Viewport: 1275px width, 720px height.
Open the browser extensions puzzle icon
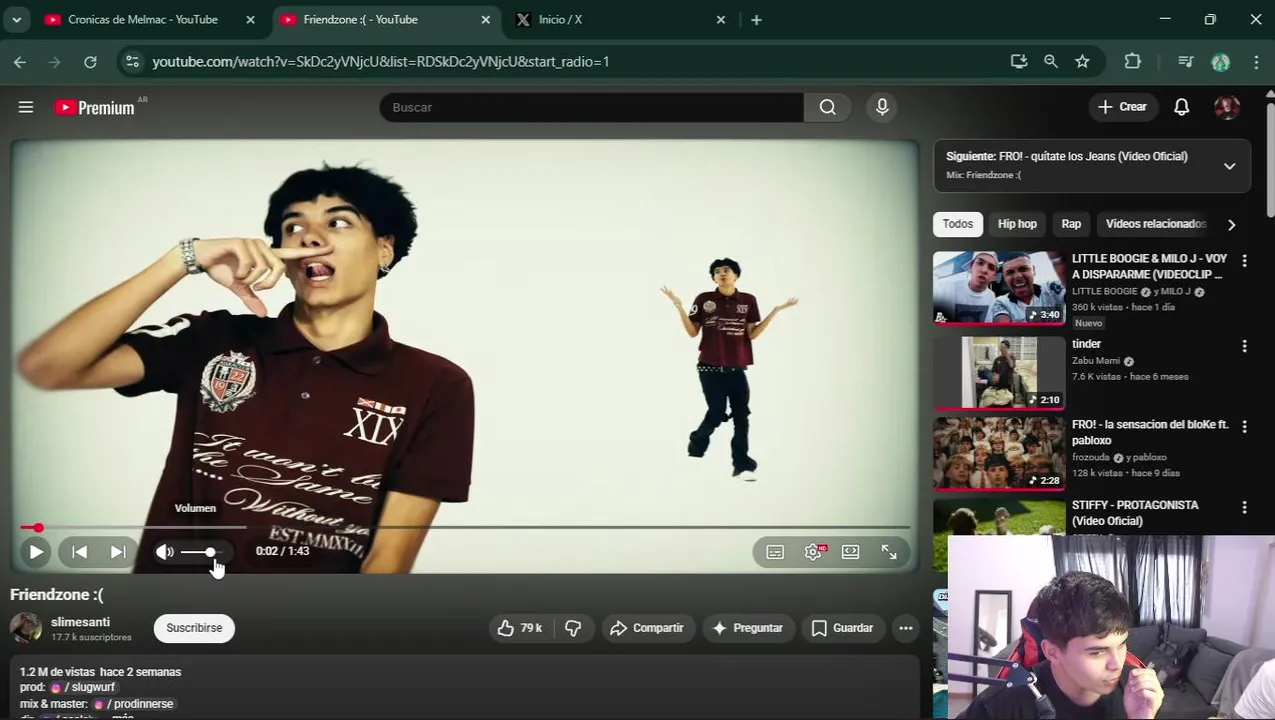click(x=1133, y=62)
